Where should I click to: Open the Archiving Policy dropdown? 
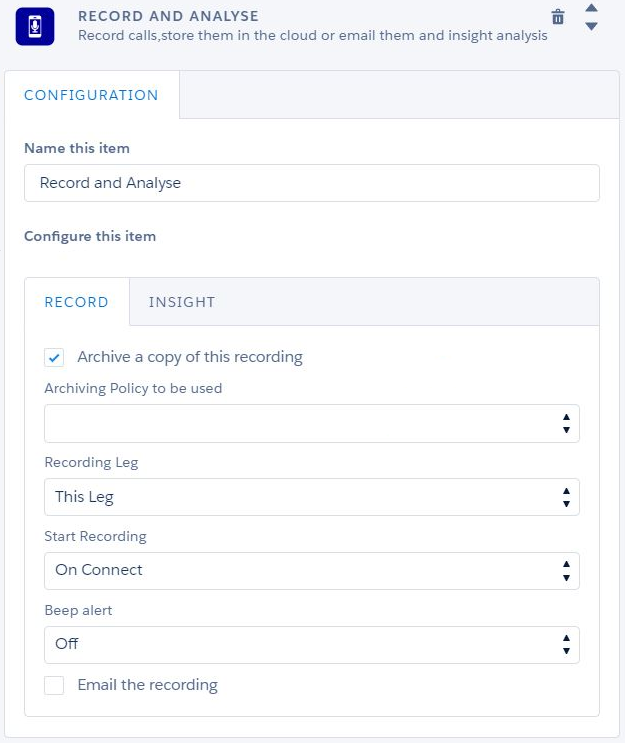(311, 423)
